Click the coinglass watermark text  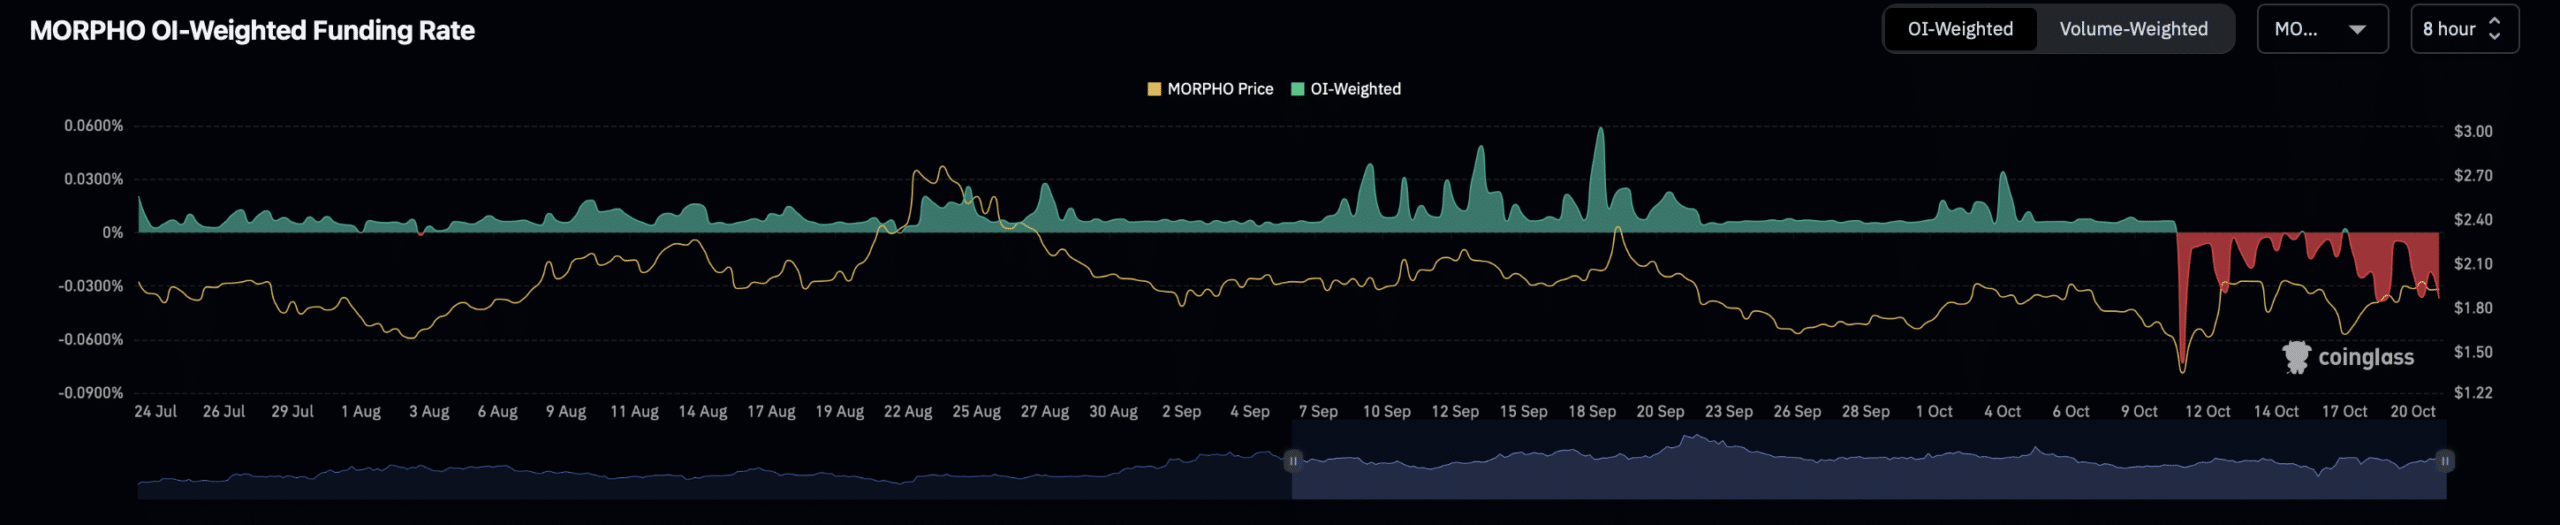click(2365, 357)
